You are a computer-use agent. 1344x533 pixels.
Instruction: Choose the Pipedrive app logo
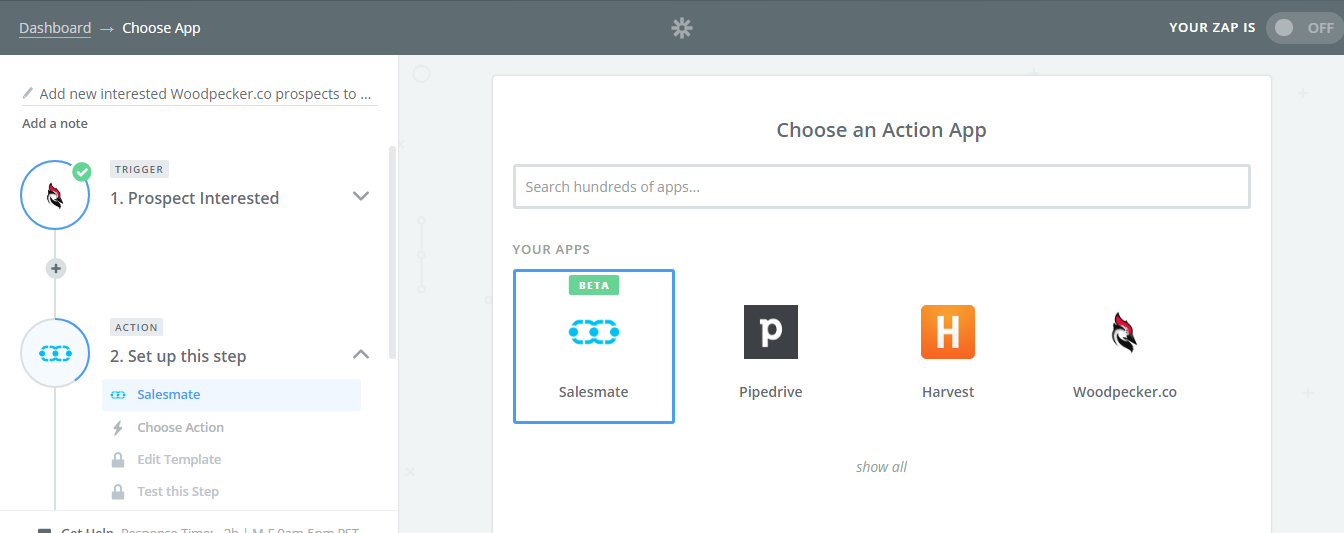click(771, 332)
